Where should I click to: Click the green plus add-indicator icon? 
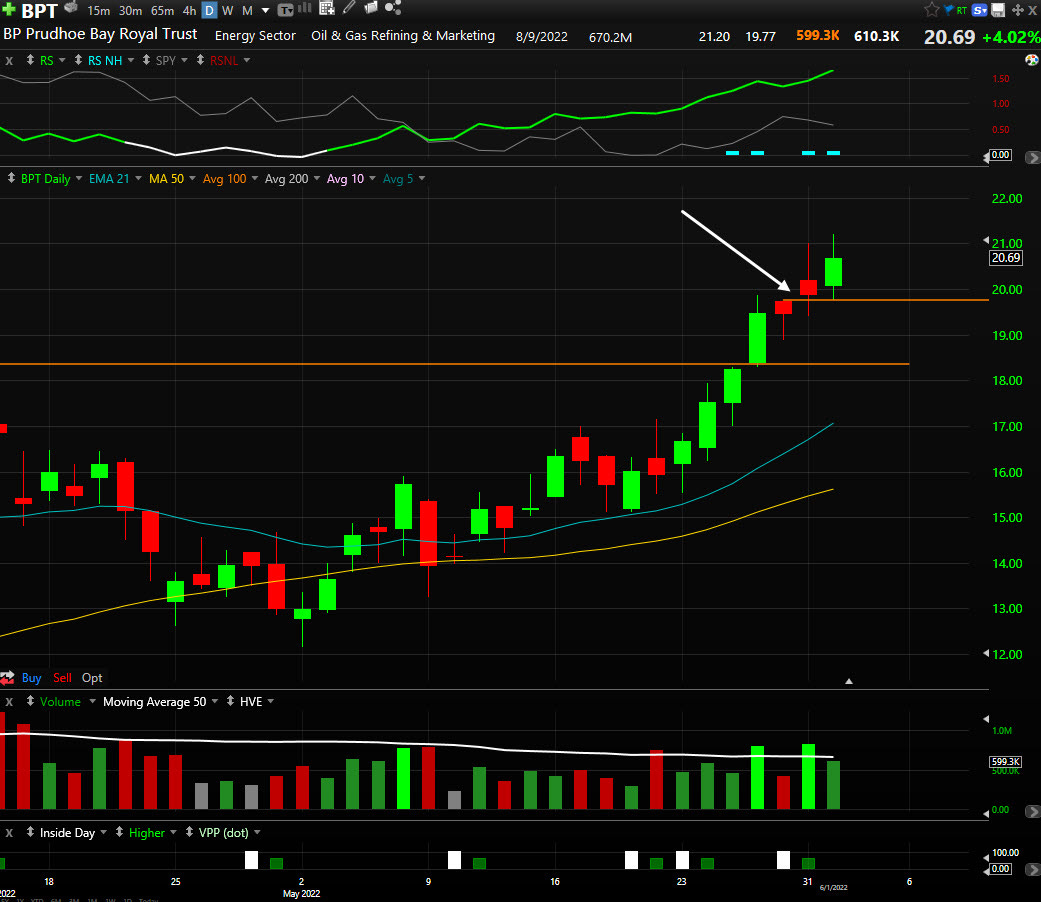9,9
